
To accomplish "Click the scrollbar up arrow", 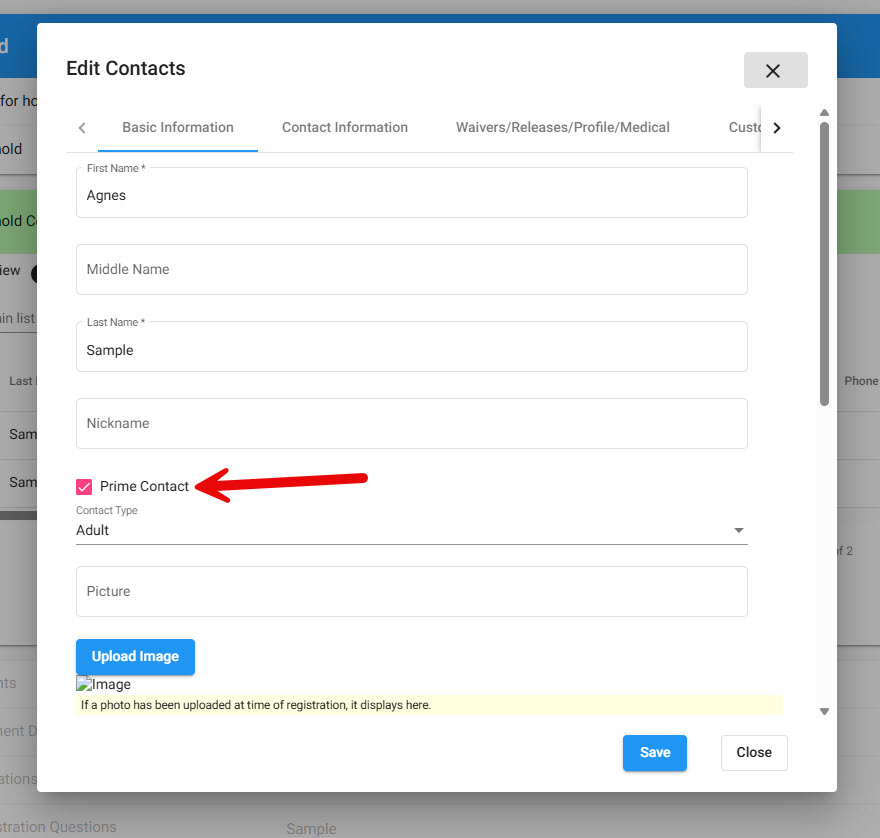I will pos(824,113).
